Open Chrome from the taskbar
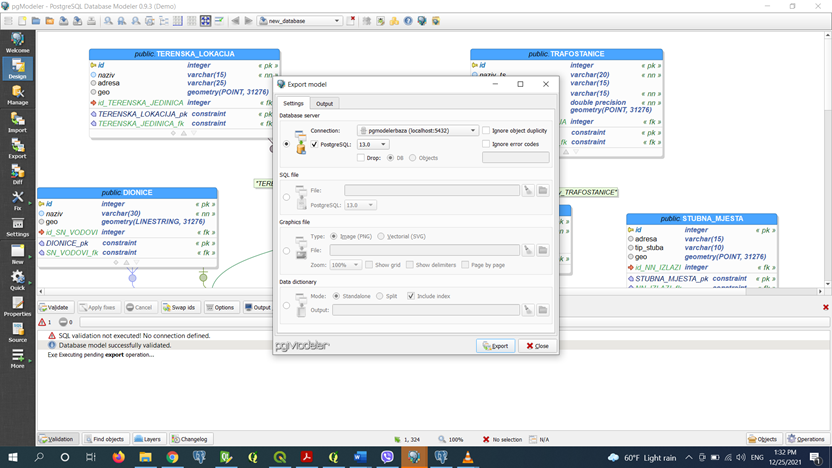The height and width of the screenshot is (468, 832). 172,457
